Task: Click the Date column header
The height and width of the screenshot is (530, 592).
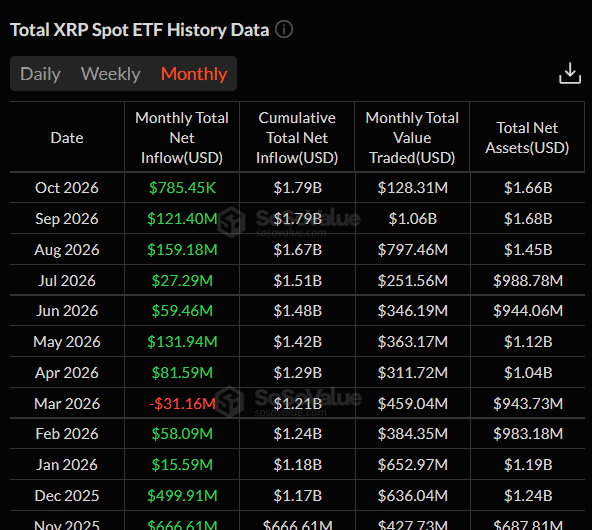Action: [67, 138]
